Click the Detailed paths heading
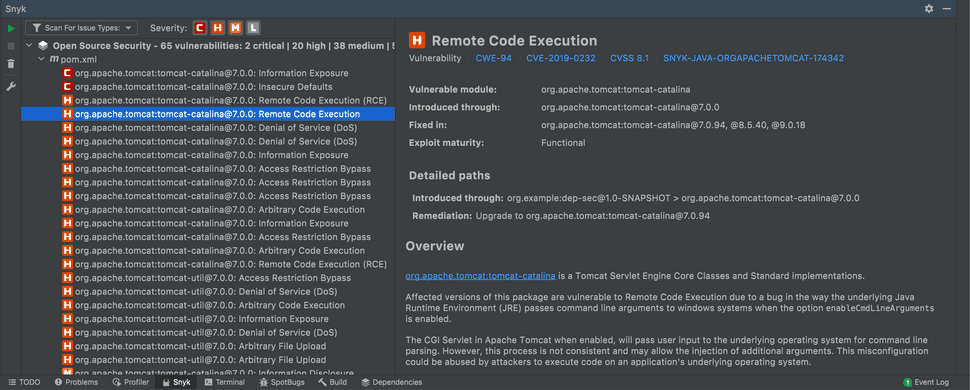 pos(450,176)
